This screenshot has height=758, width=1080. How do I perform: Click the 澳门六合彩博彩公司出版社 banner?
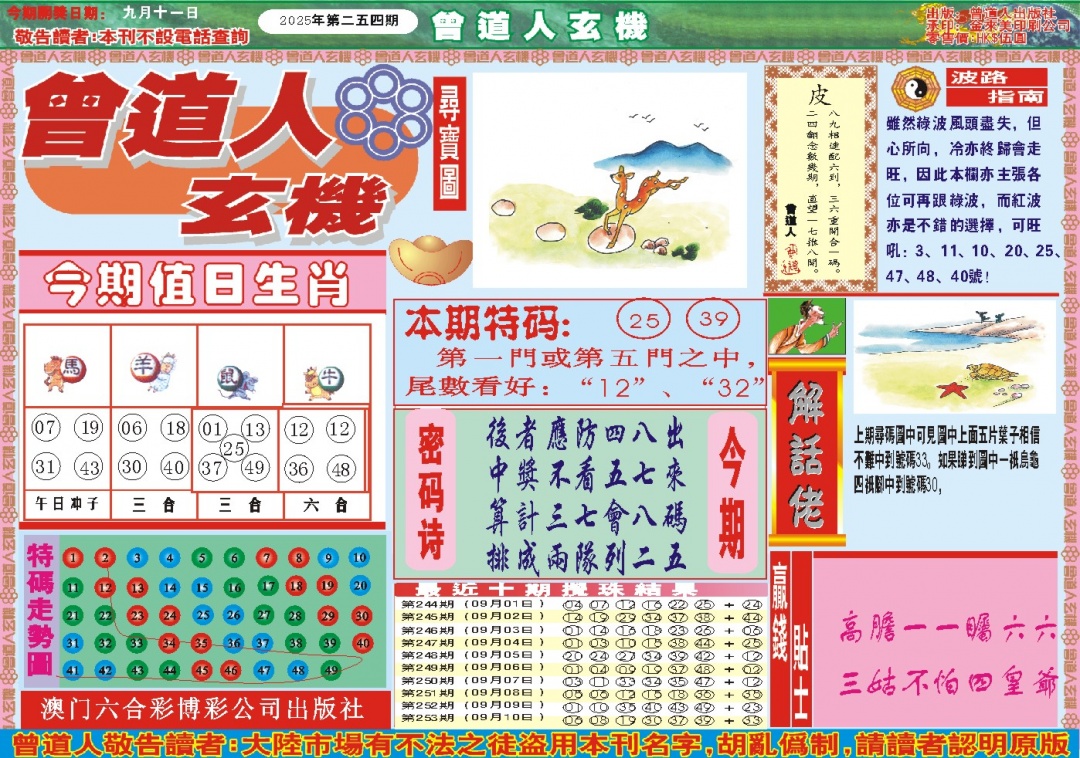point(203,711)
